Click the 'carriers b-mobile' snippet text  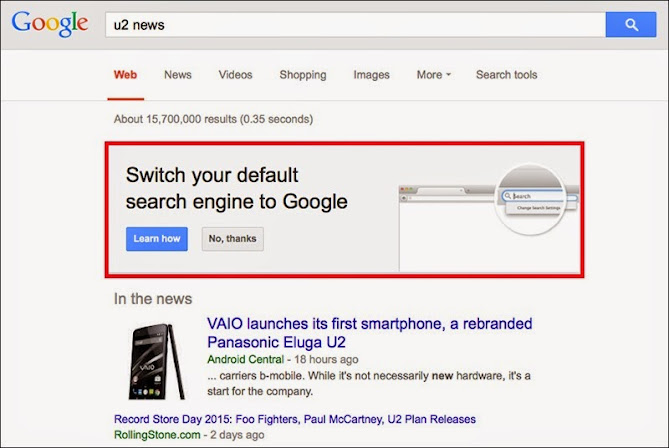(x=369, y=383)
